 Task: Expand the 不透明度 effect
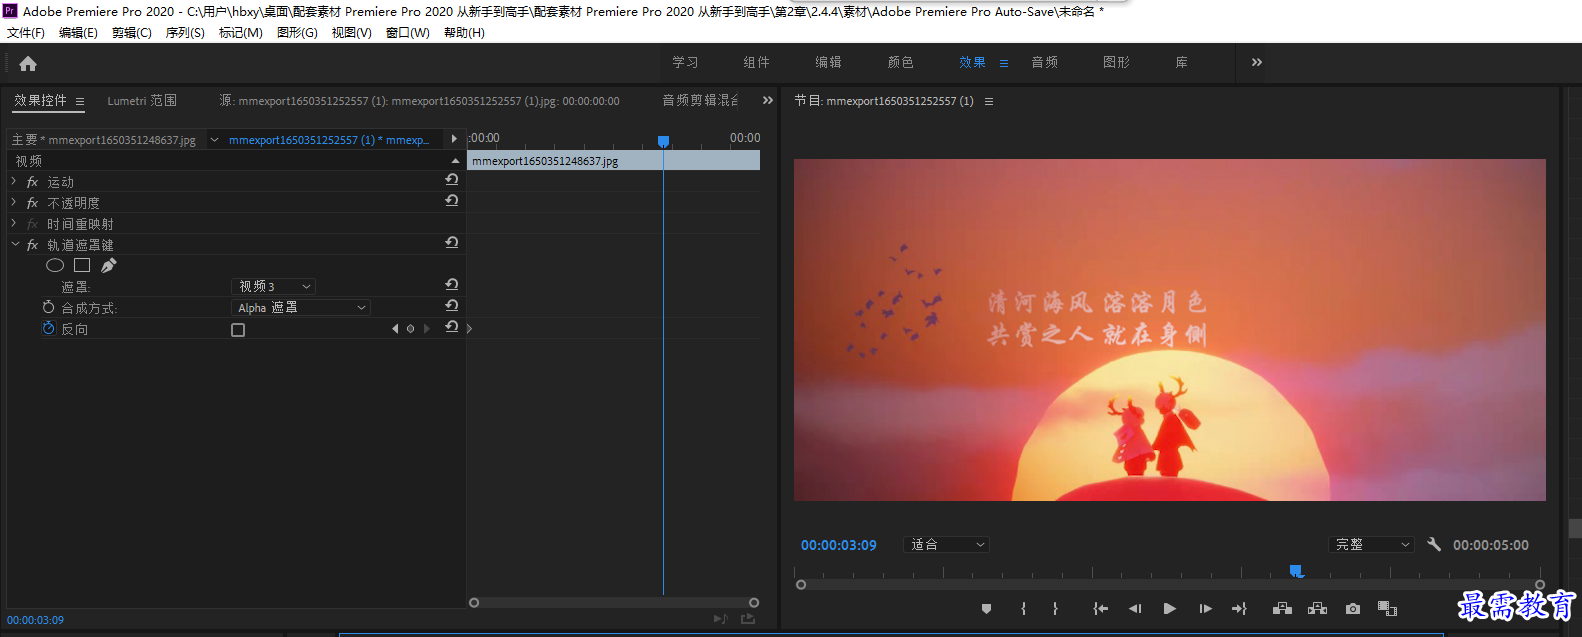pyautogui.click(x=14, y=202)
